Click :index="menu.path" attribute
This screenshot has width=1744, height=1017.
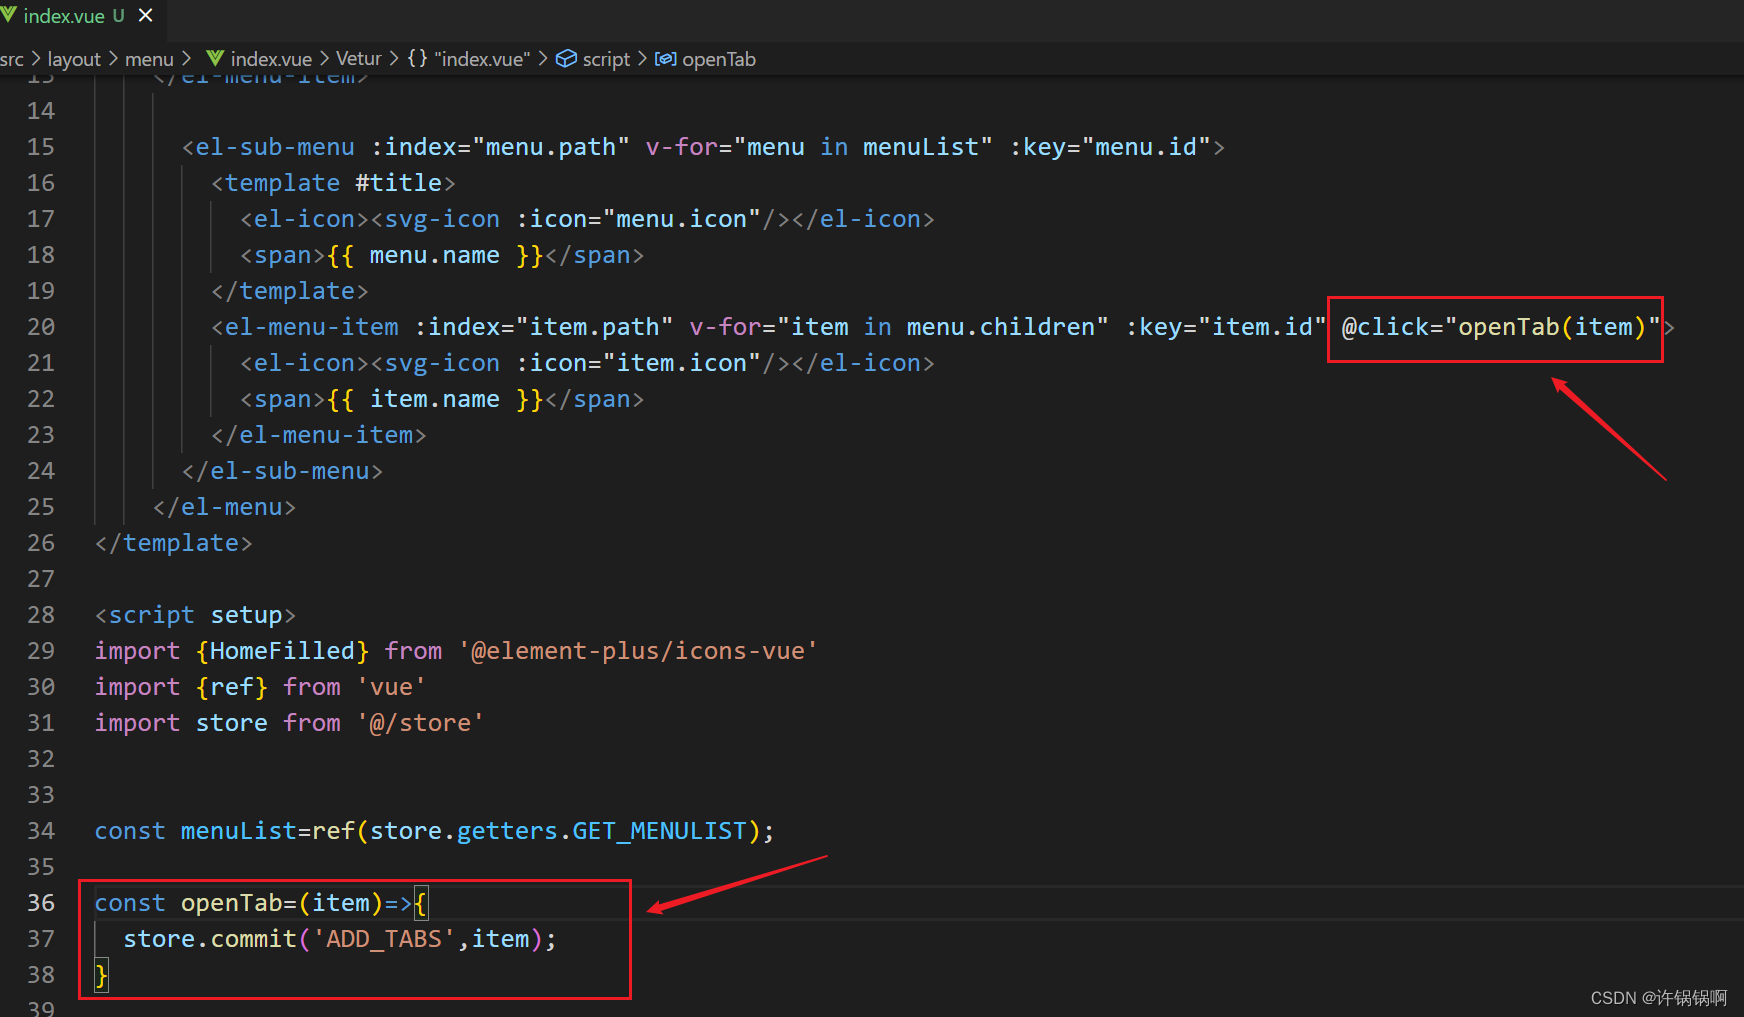click(500, 147)
